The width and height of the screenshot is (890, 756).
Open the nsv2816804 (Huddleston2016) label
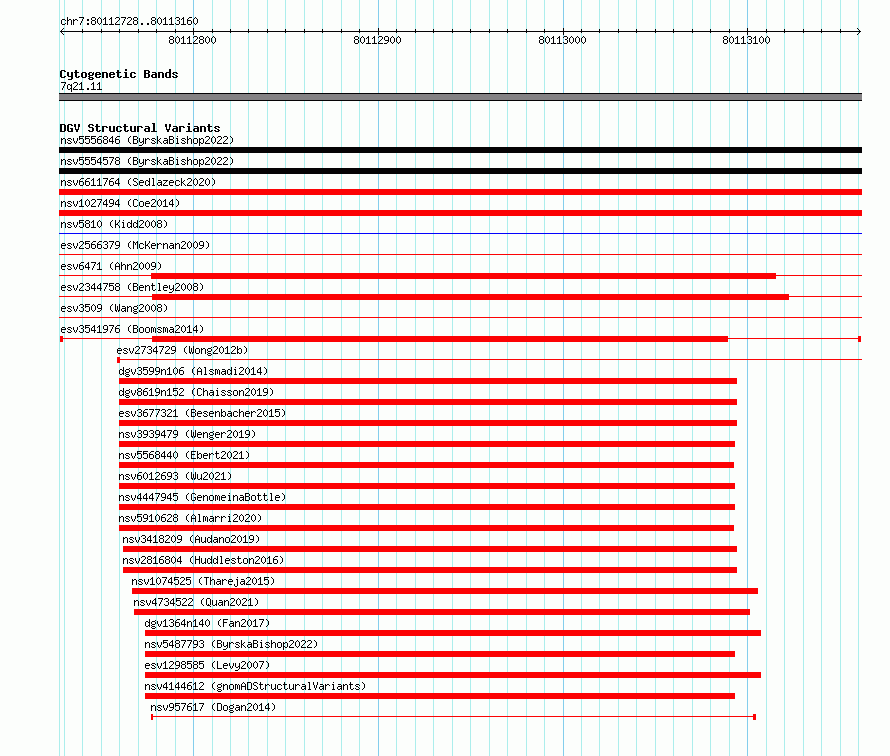(x=203, y=560)
